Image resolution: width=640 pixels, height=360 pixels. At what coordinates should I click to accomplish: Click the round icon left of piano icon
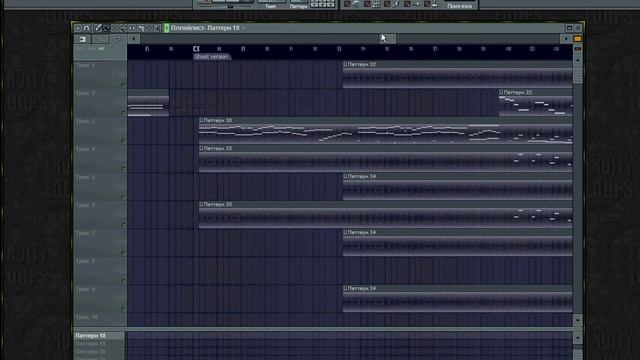click(356, 4)
